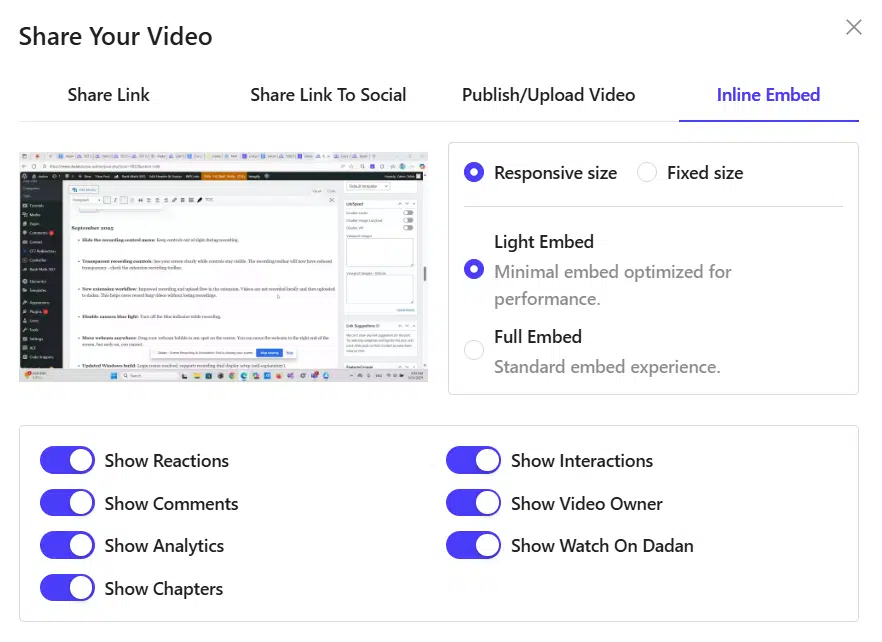The image size is (882, 642).
Task: Choose the Fixed size radio option
Action: pyautogui.click(x=647, y=172)
